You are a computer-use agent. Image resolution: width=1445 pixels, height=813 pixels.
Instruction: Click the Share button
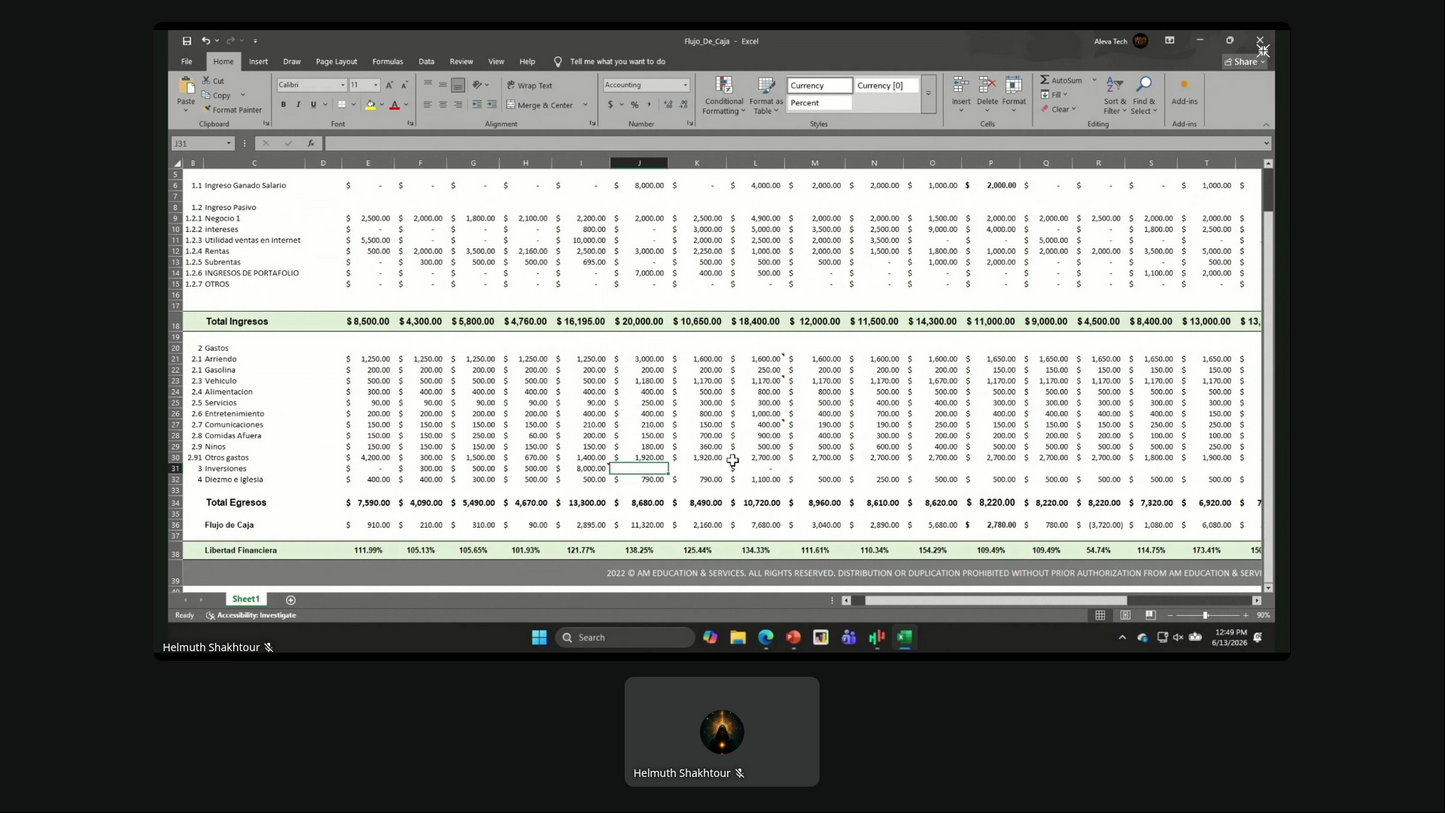point(1244,62)
